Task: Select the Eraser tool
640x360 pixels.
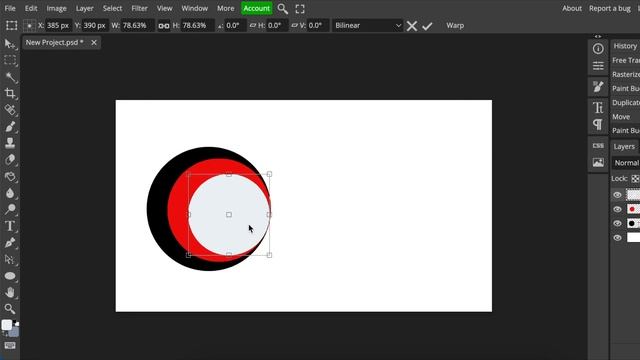Action: (x=10, y=160)
